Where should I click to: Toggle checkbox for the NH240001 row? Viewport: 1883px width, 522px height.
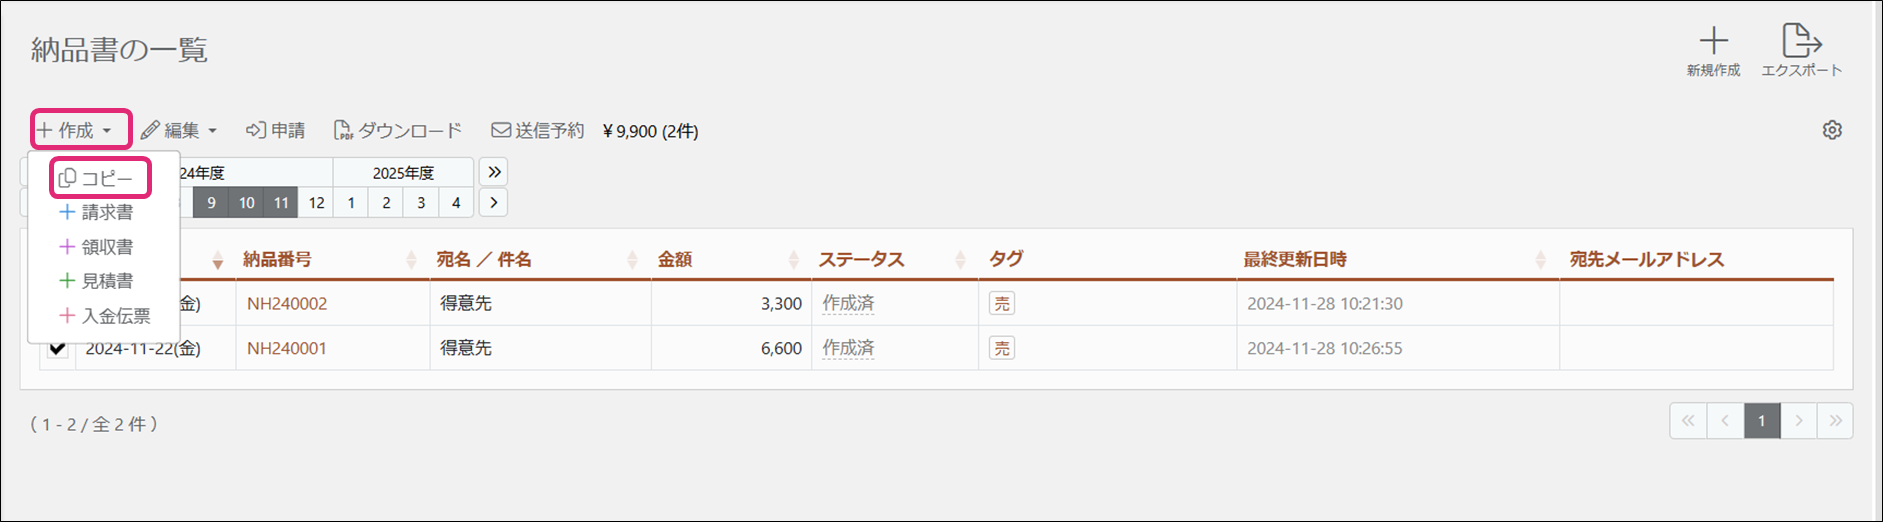tap(58, 348)
